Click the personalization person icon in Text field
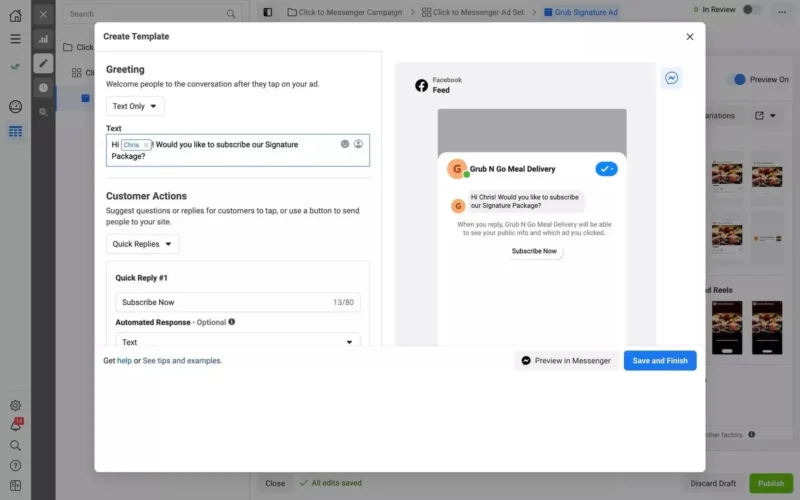This screenshot has width=800, height=500. click(x=359, y=144)
